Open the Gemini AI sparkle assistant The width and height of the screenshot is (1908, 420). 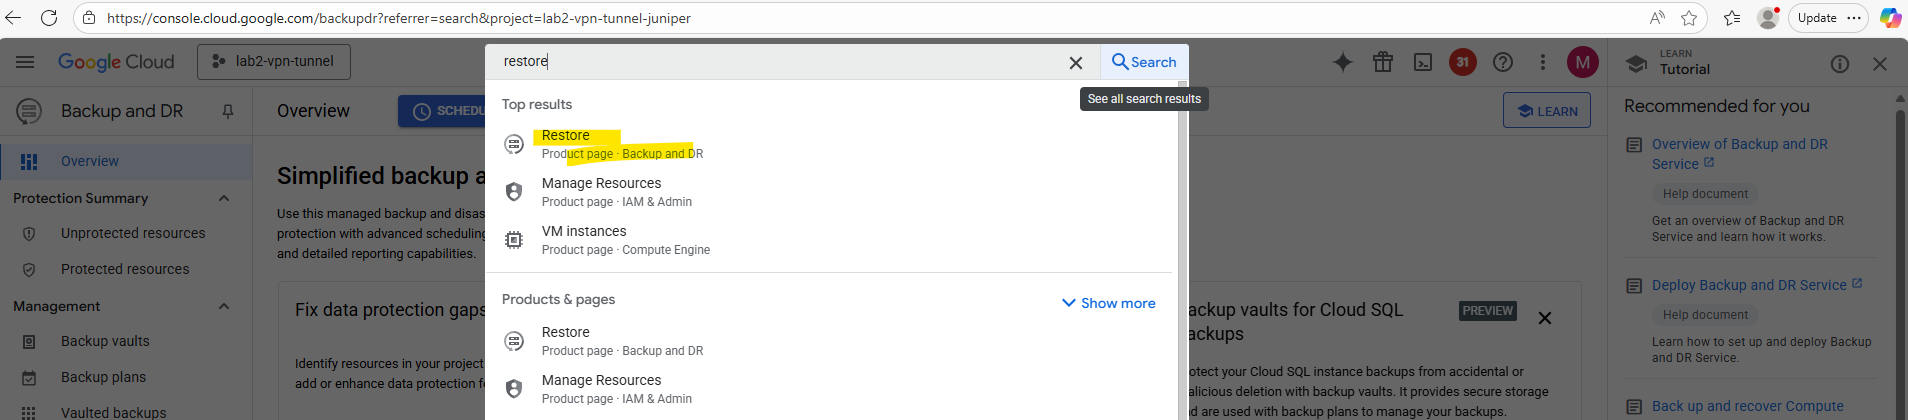(1342, 62)
